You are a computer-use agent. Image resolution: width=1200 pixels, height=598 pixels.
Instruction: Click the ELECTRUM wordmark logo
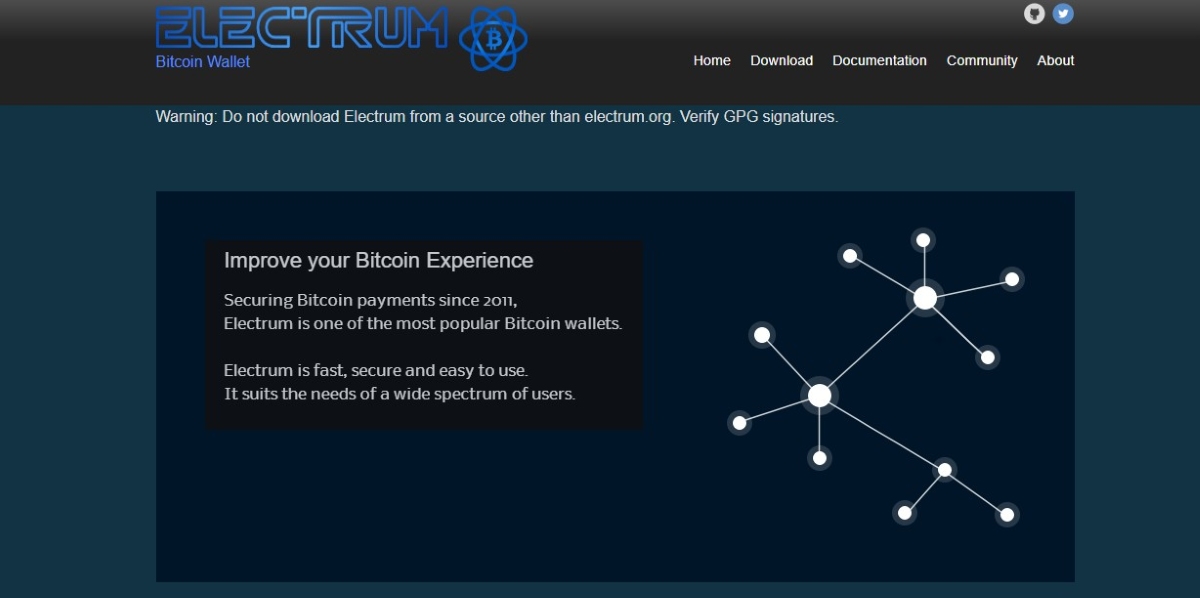pyautogui.click(x=302, y=27)
